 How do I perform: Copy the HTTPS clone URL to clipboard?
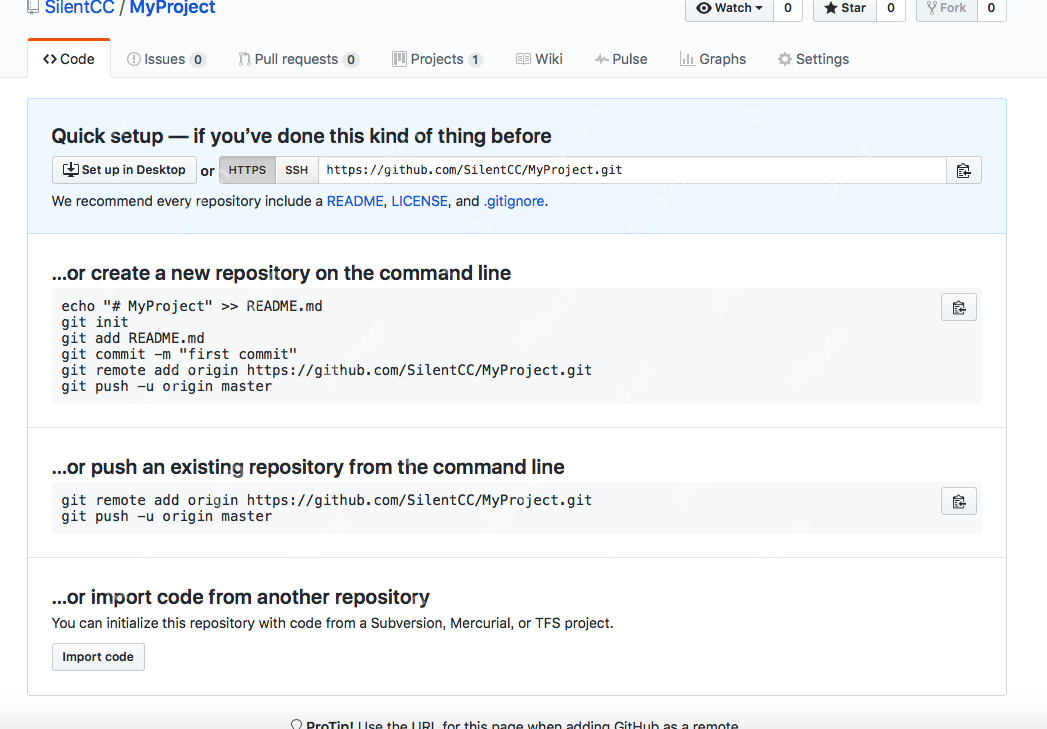pyautogui.click(x=963, y=170)
